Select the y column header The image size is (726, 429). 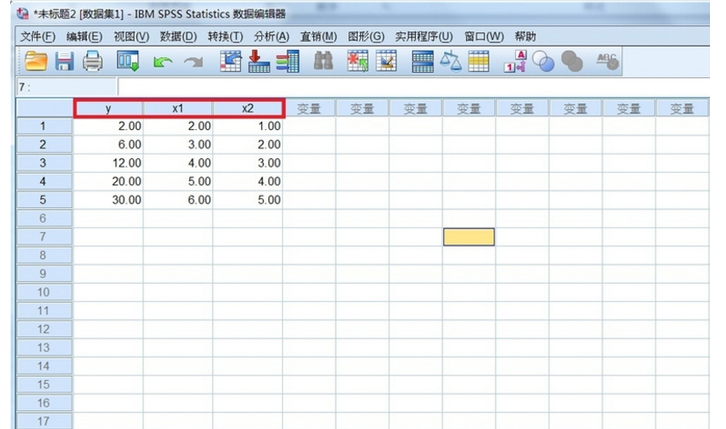click(108, 109)
